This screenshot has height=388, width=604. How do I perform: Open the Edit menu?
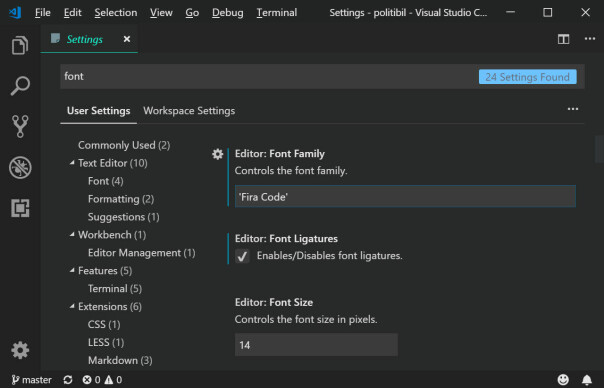tap(72, 13)
